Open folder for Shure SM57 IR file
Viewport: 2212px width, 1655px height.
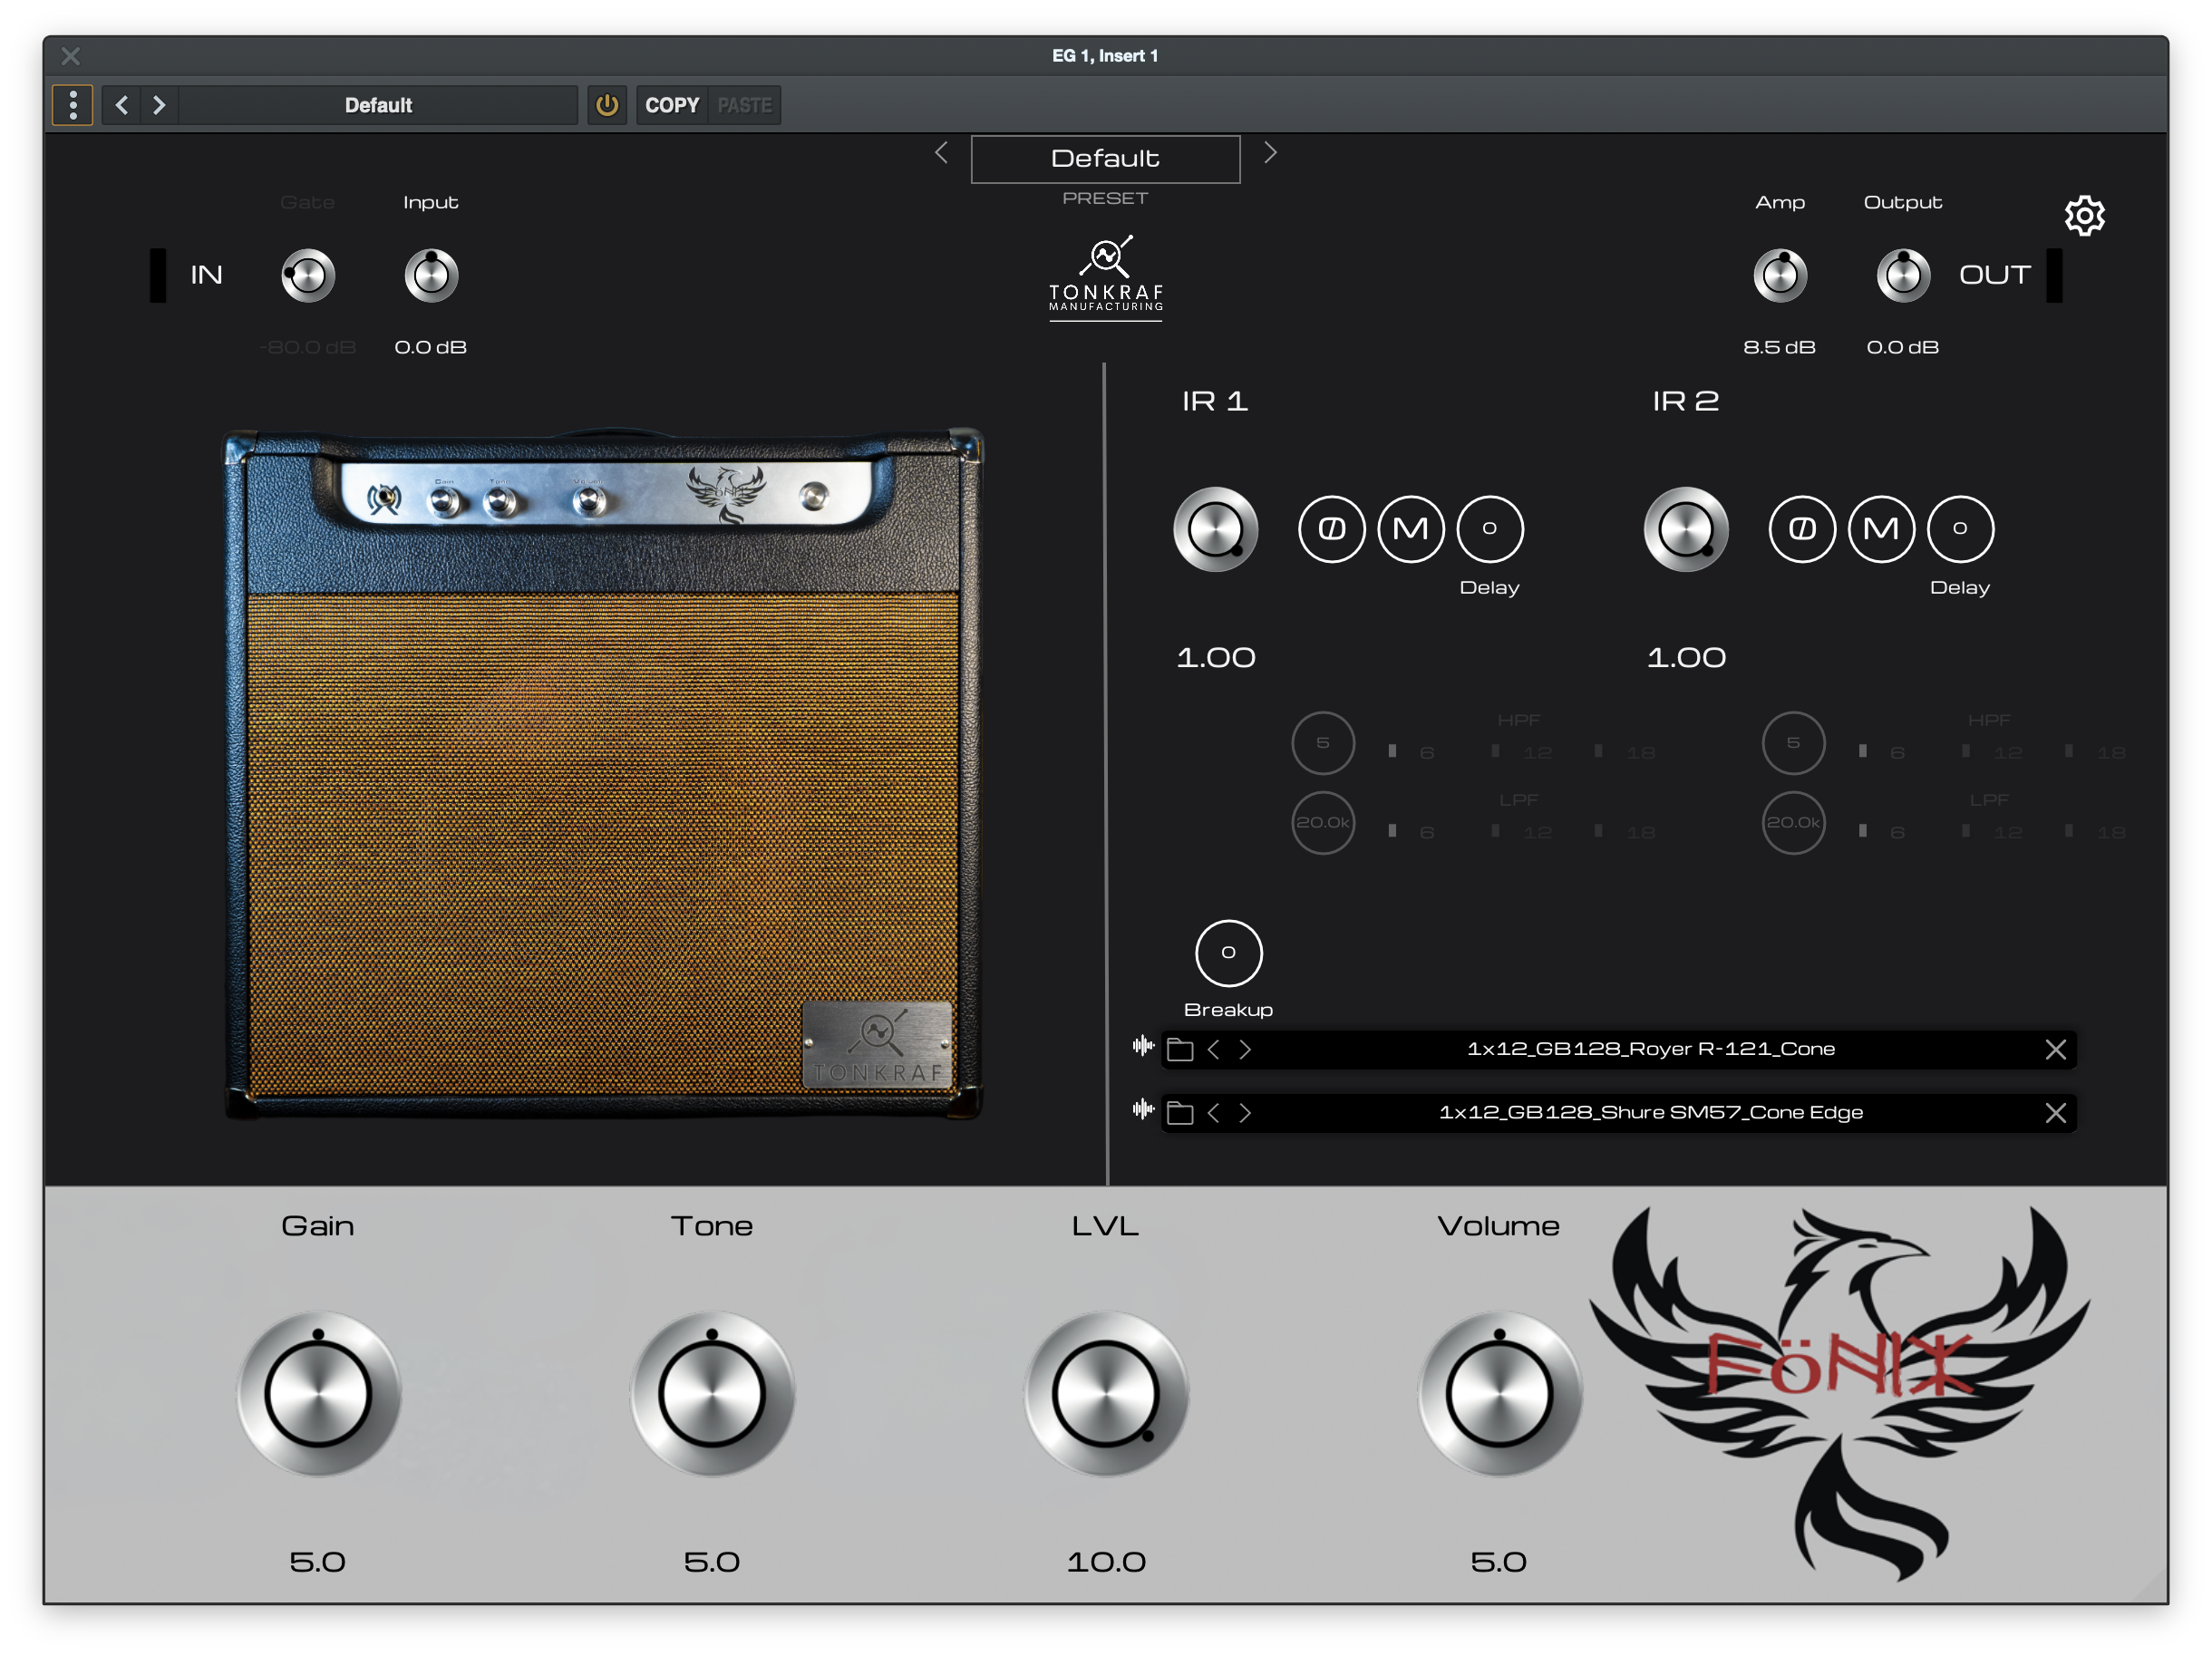click(1180, 1113)
